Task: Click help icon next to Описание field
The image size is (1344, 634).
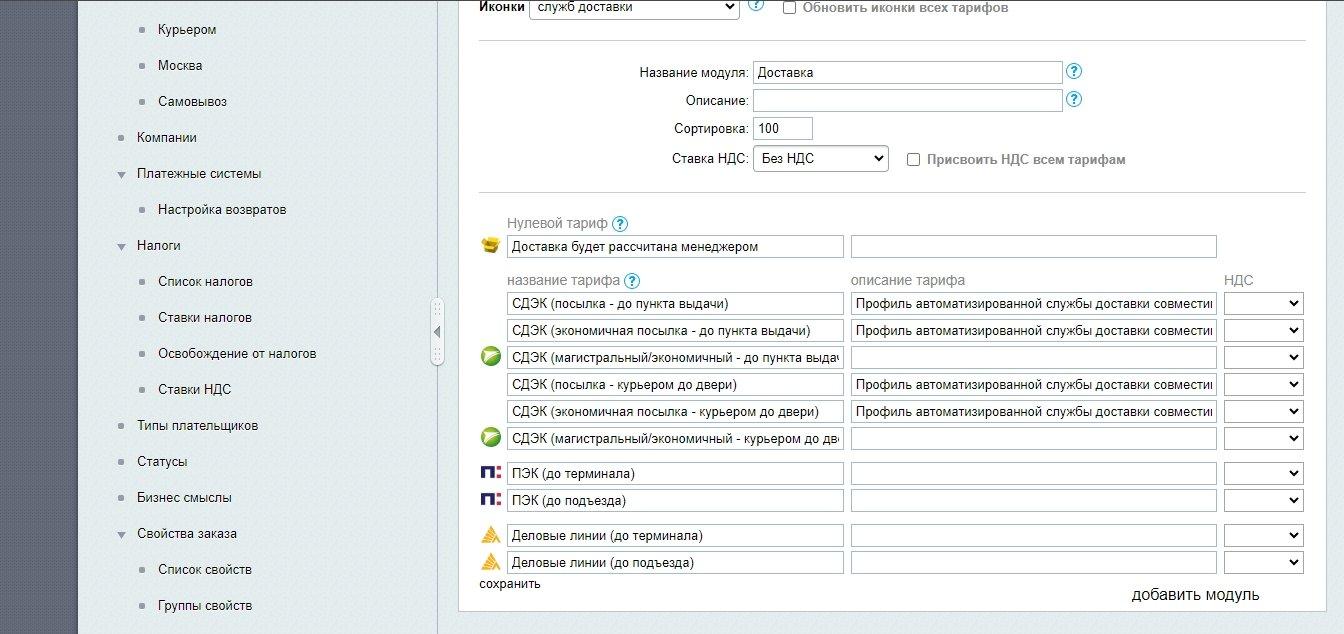Action: point(1074,100)
